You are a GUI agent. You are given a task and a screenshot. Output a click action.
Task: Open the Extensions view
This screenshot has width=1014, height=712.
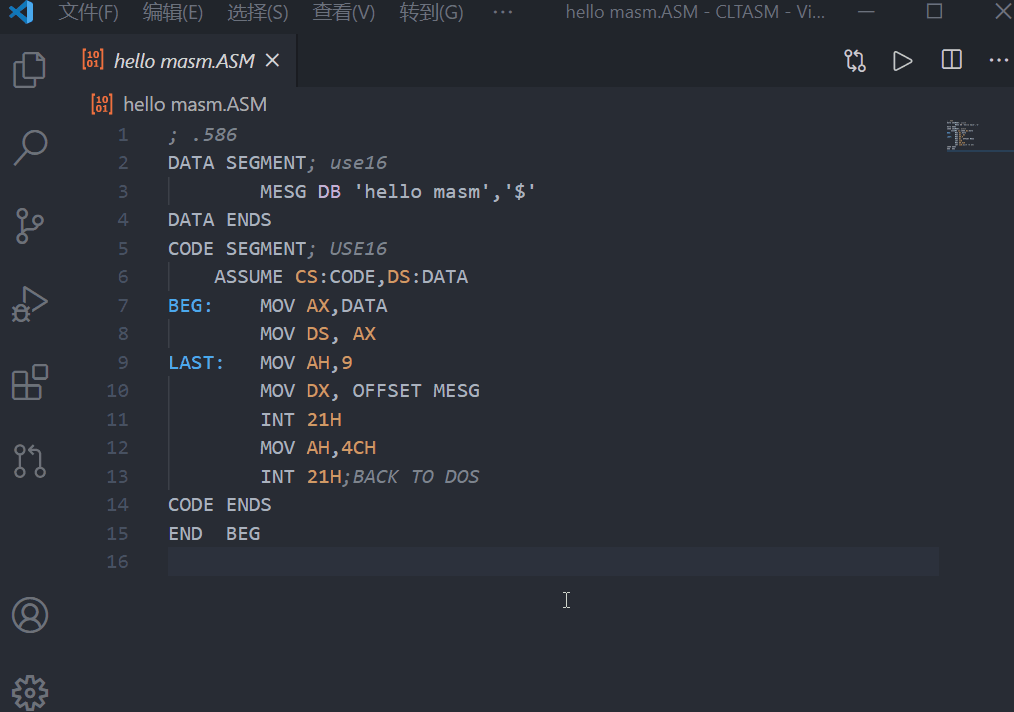point(29,382)
